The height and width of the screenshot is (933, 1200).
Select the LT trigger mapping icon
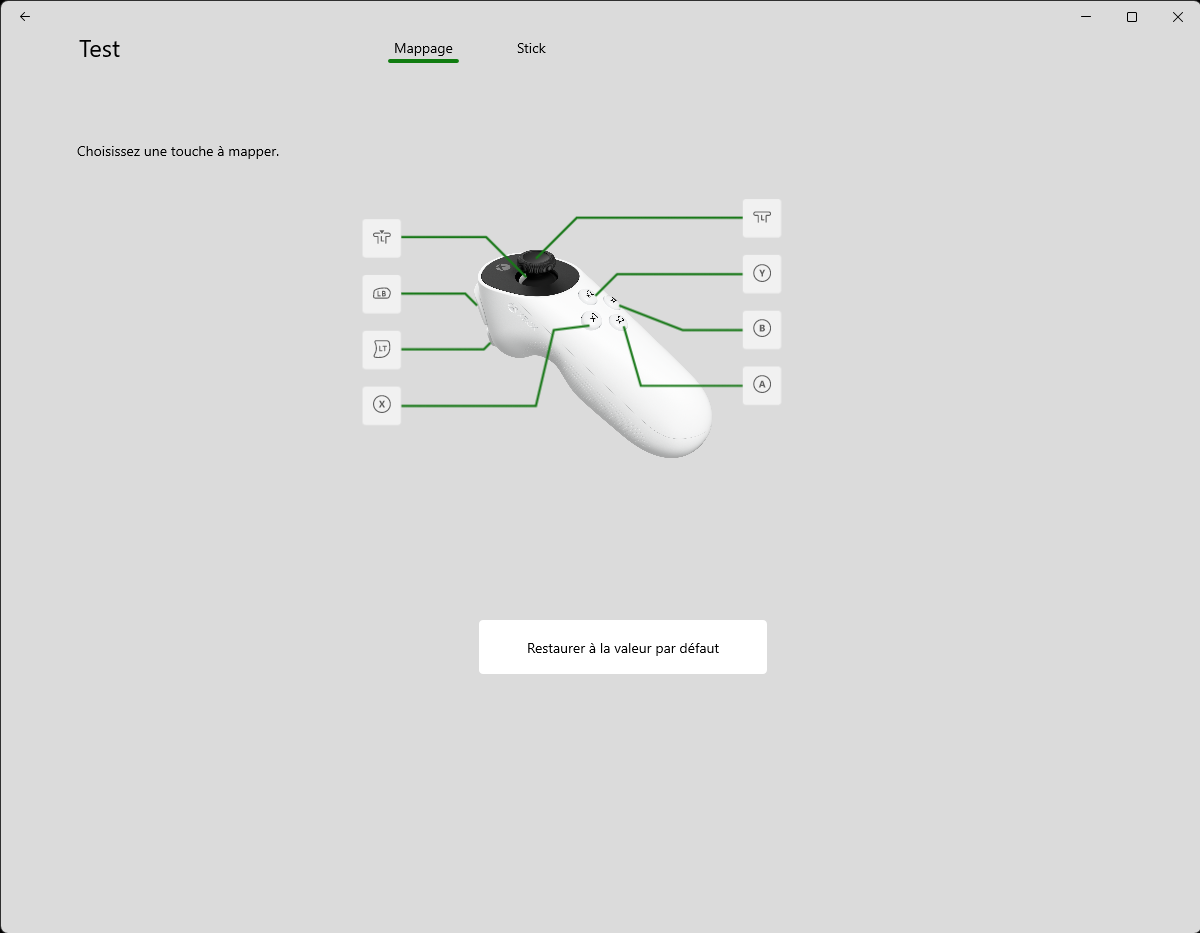[381, 350]
